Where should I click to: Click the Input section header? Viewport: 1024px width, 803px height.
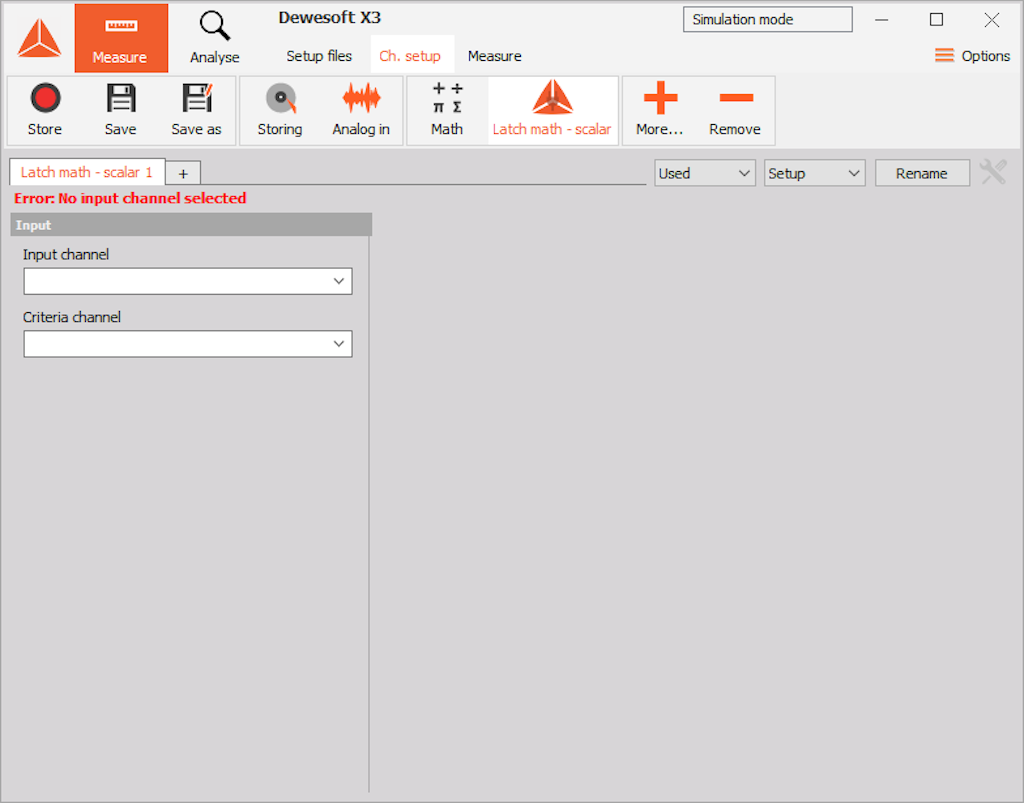pyautogui.click(x=191, y=225)
